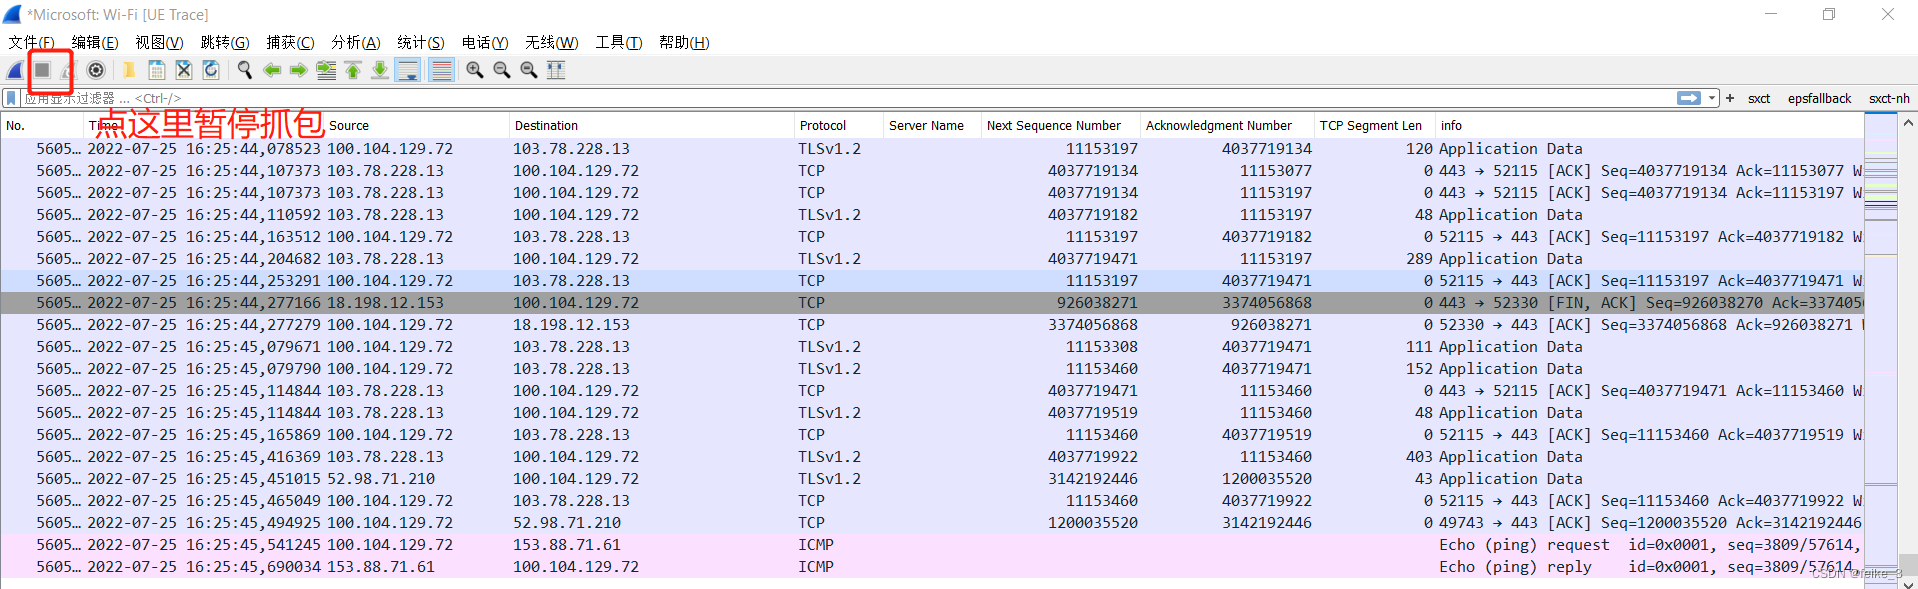Open the 文件(F) menu
This screenshot has width=1918, height=589.
[31, 42]
